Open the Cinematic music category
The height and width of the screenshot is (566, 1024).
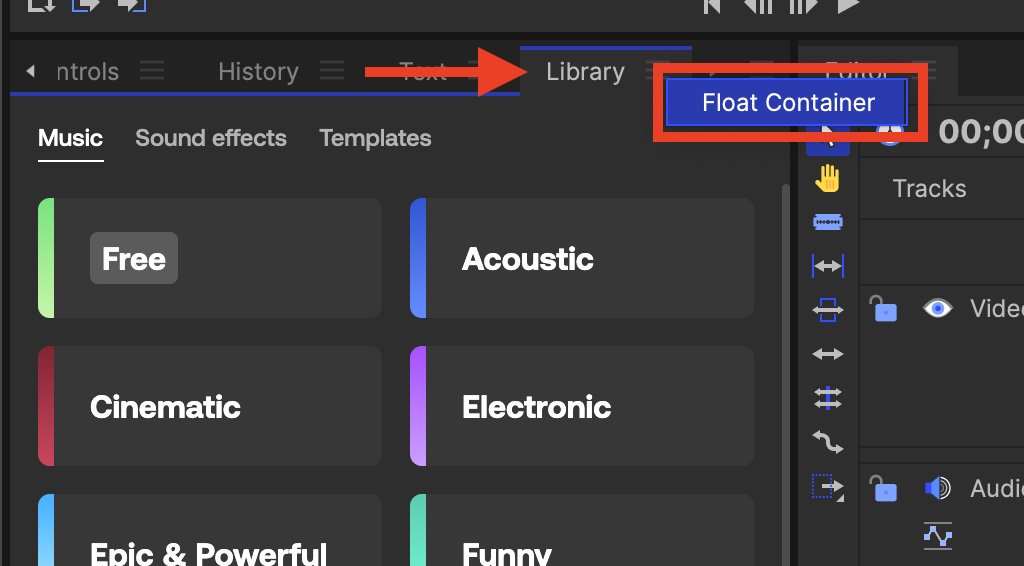(210, 406)
